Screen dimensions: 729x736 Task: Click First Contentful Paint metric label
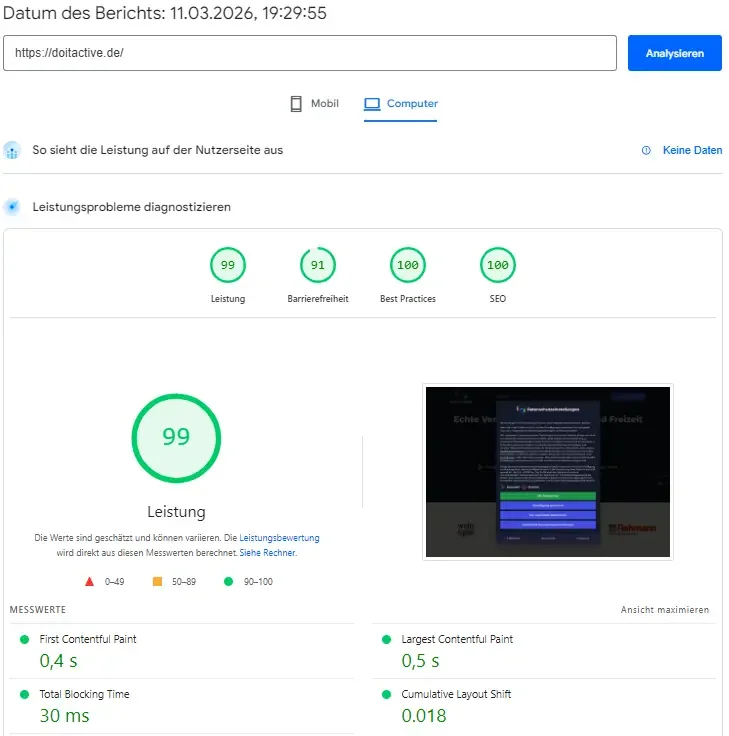click(x=88, y=639)
